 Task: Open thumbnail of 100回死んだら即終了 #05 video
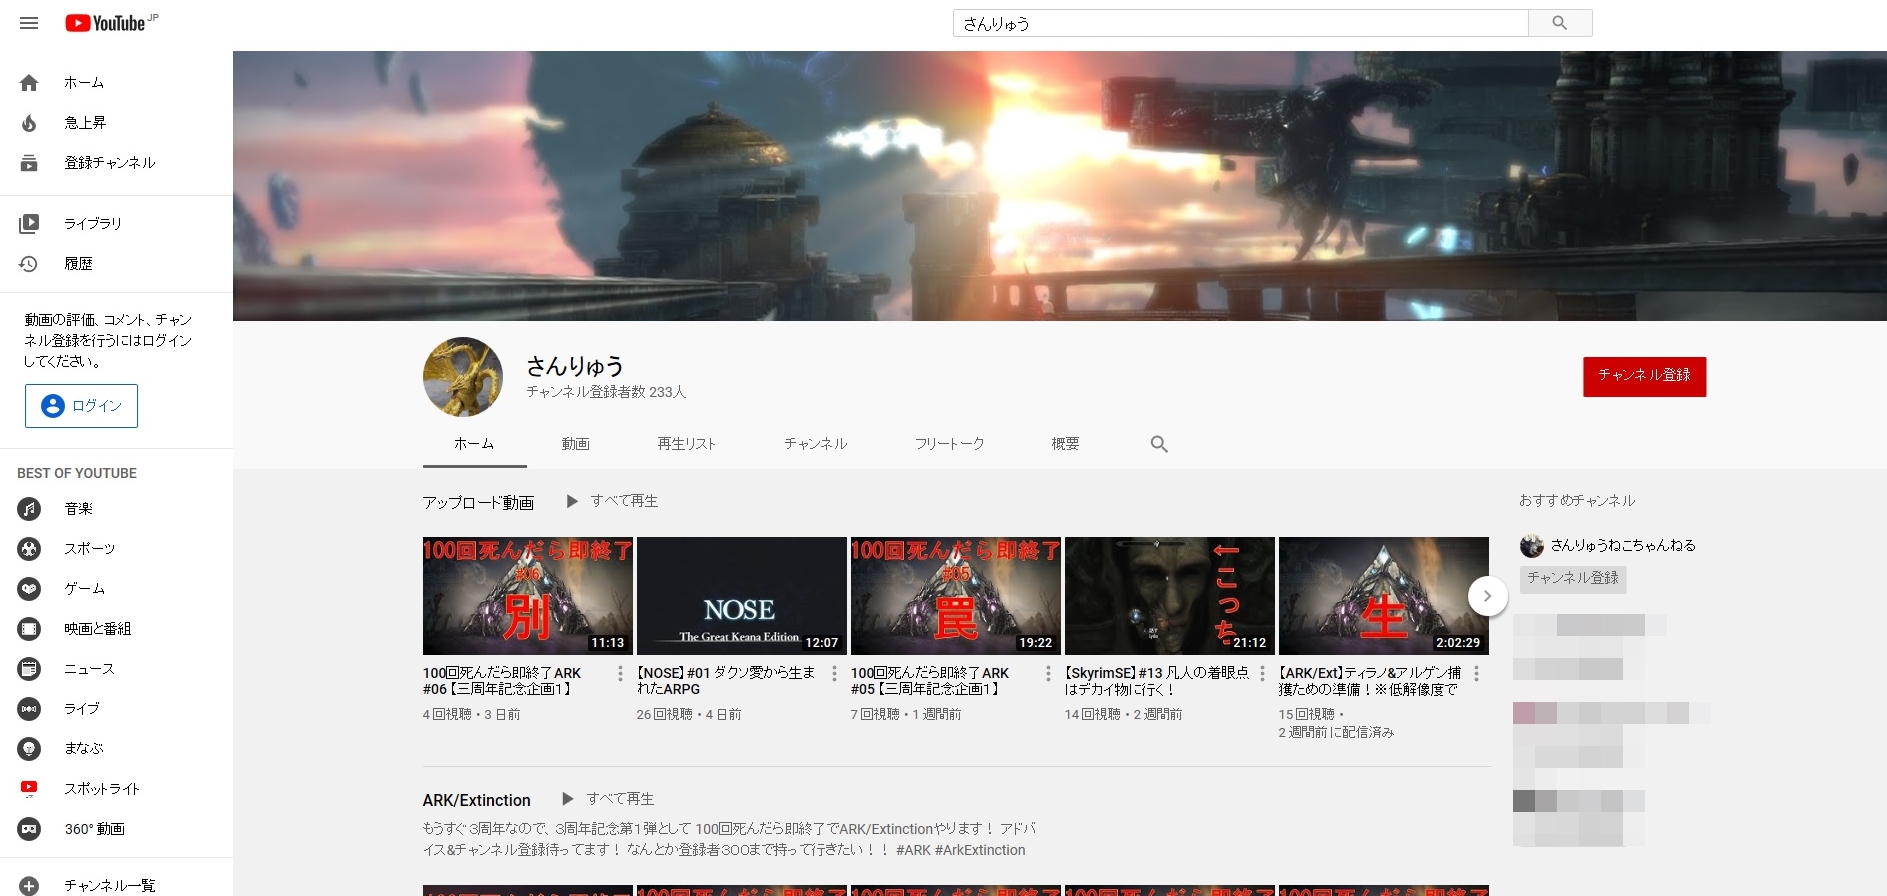(x=956, y=596)
